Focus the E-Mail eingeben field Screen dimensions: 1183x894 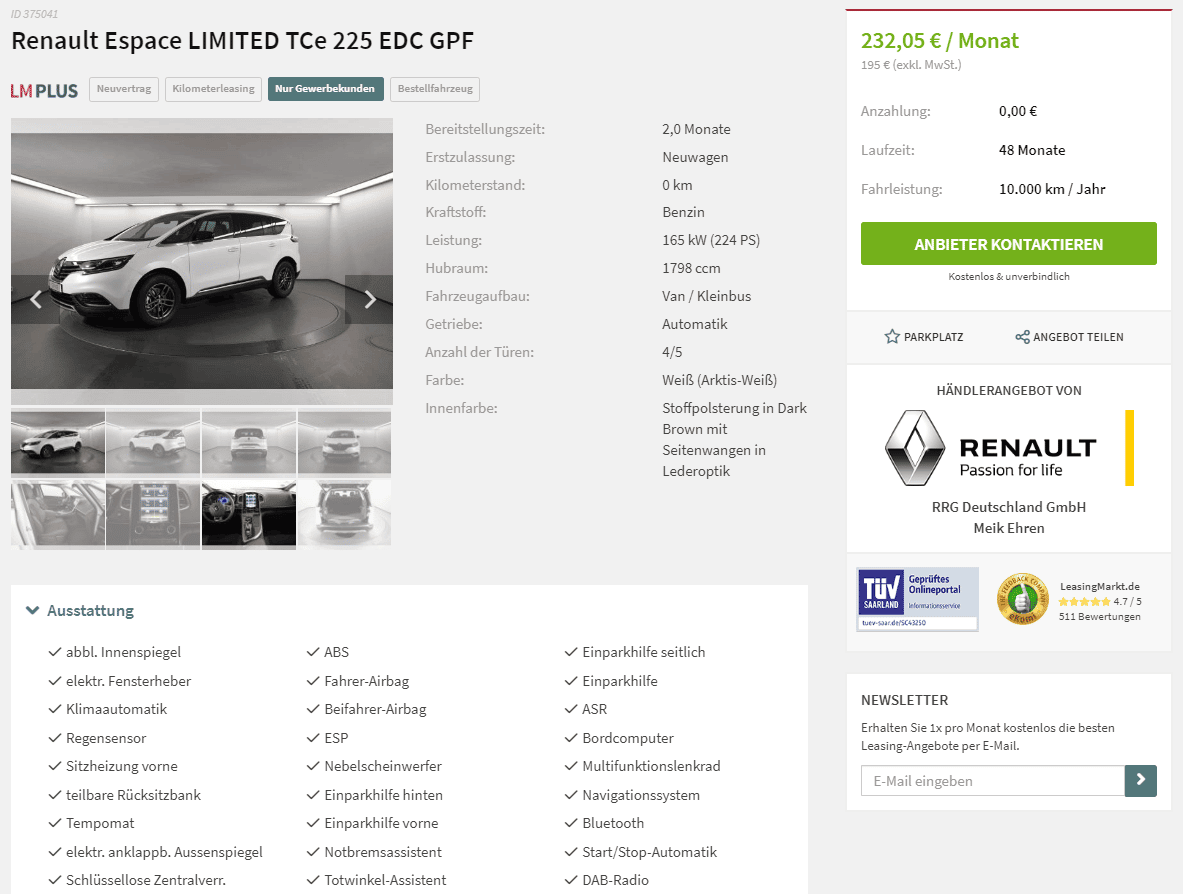993,780
